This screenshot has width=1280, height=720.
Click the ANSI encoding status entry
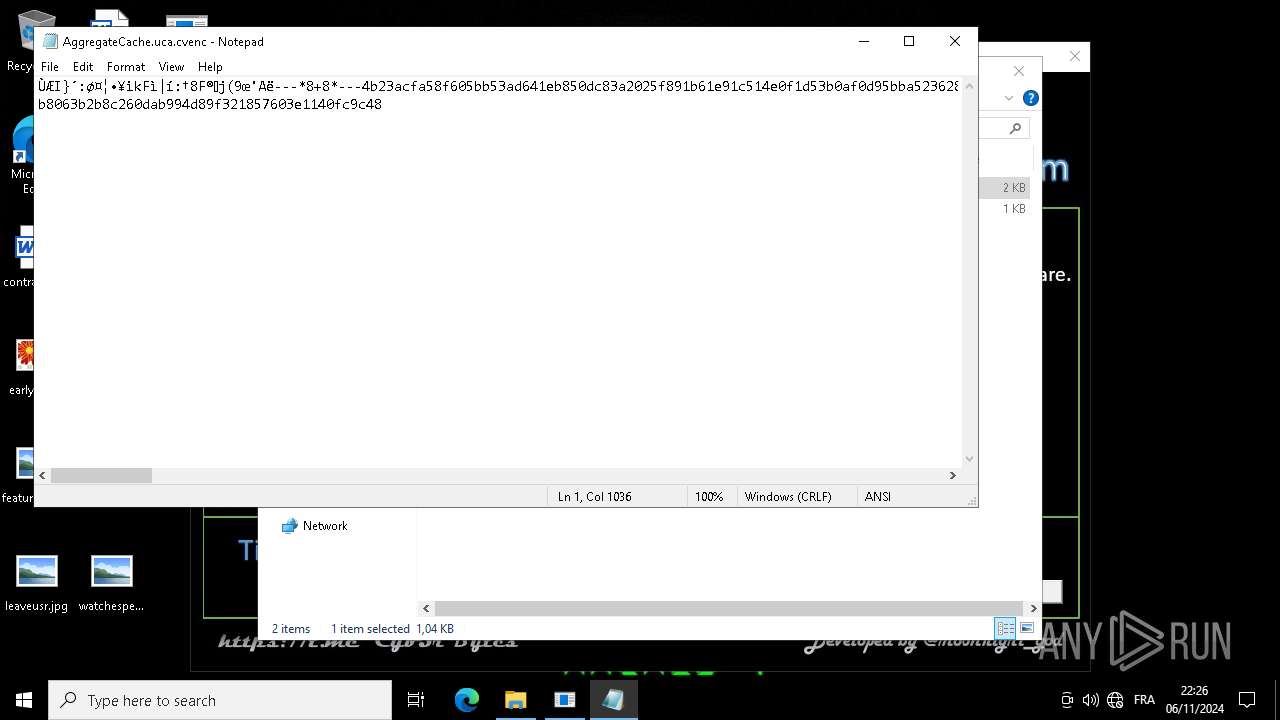(x=878, y=497)
